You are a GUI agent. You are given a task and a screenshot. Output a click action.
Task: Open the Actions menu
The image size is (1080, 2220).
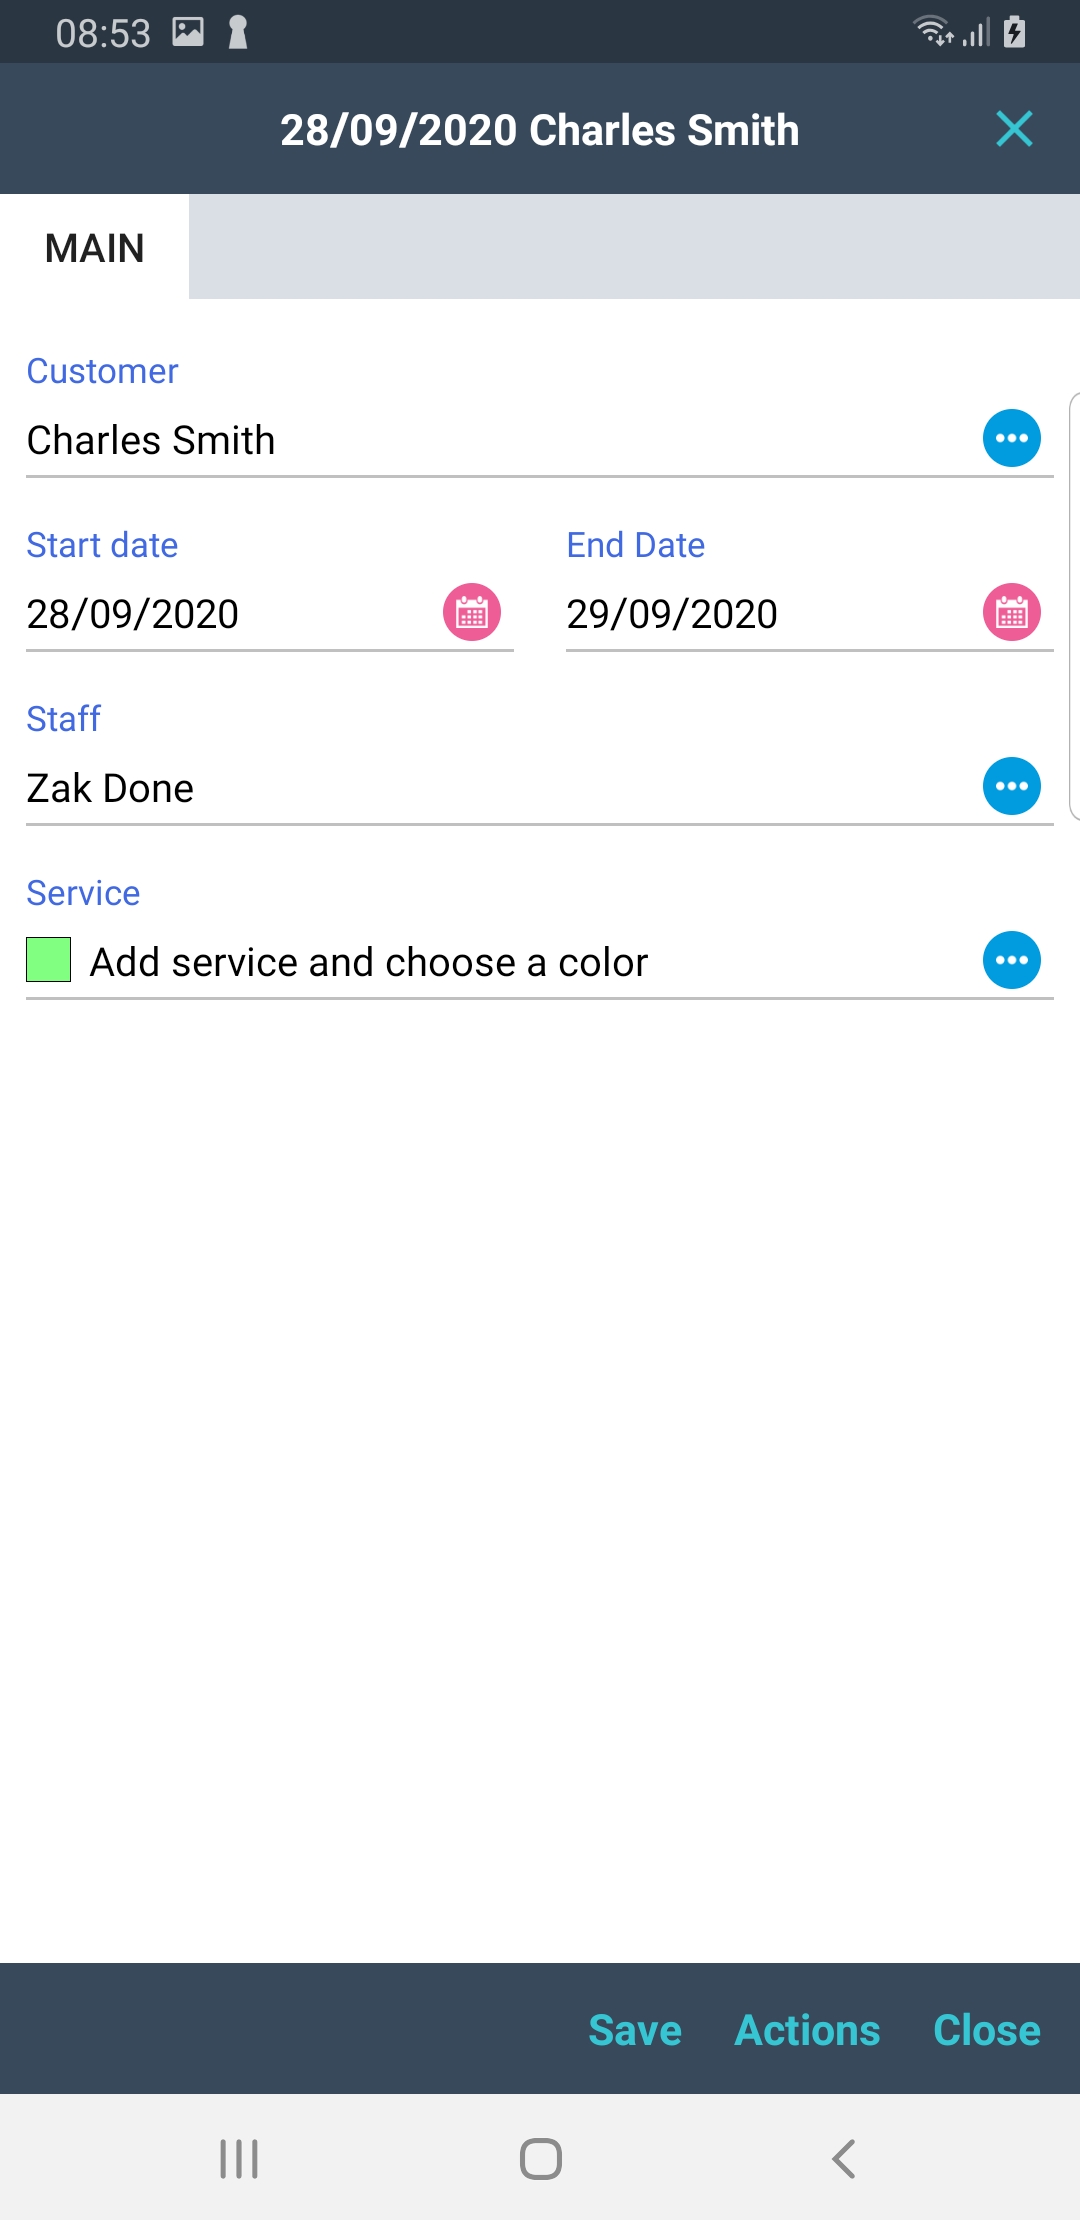tap(807, 2030)
